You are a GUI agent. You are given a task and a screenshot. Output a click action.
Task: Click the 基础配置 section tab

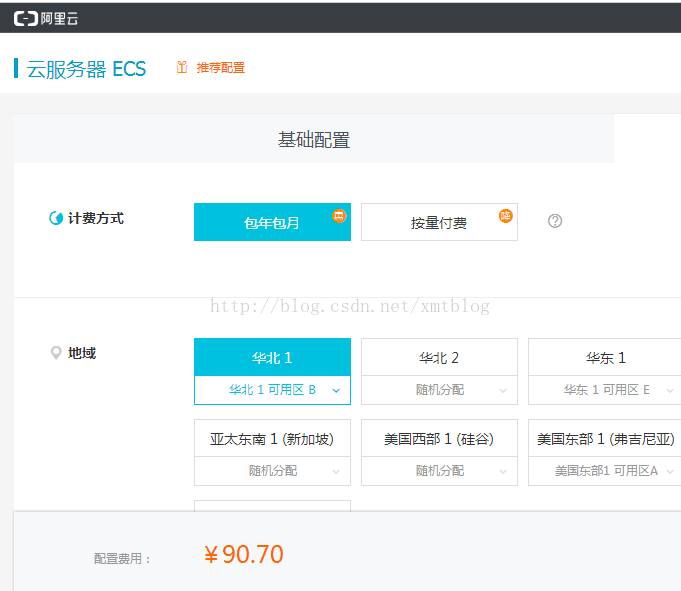pos(314,139)
